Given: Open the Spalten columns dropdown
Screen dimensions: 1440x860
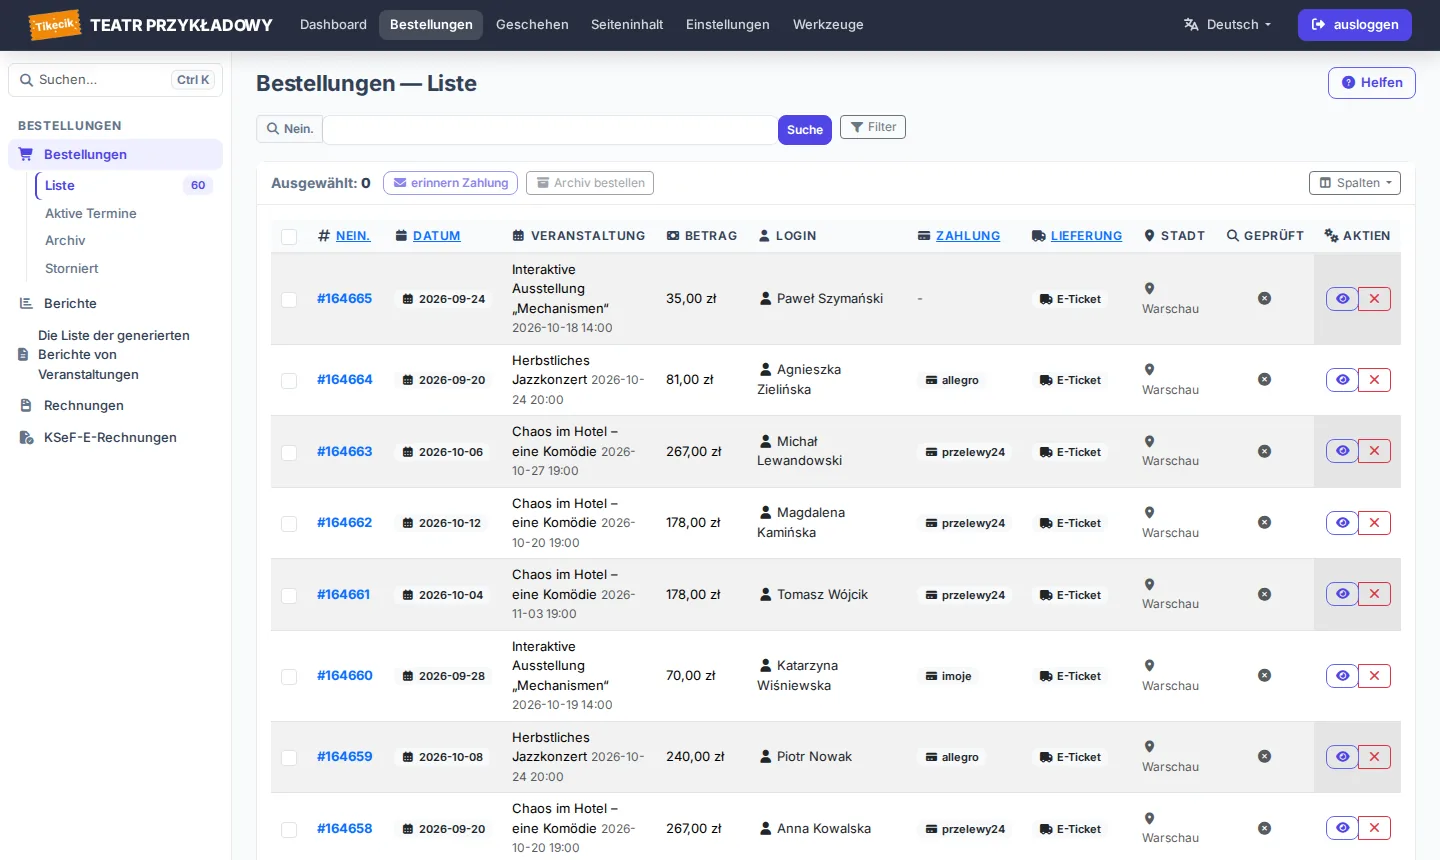Looking at the screenshot, I should 1355,183.
